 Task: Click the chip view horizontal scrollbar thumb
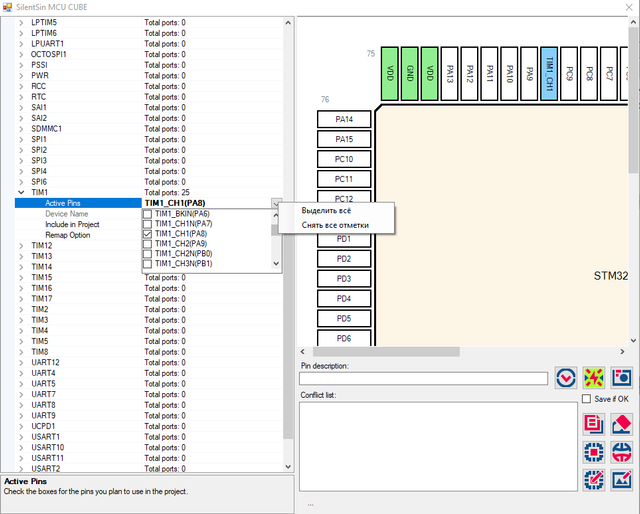[386, 352]
